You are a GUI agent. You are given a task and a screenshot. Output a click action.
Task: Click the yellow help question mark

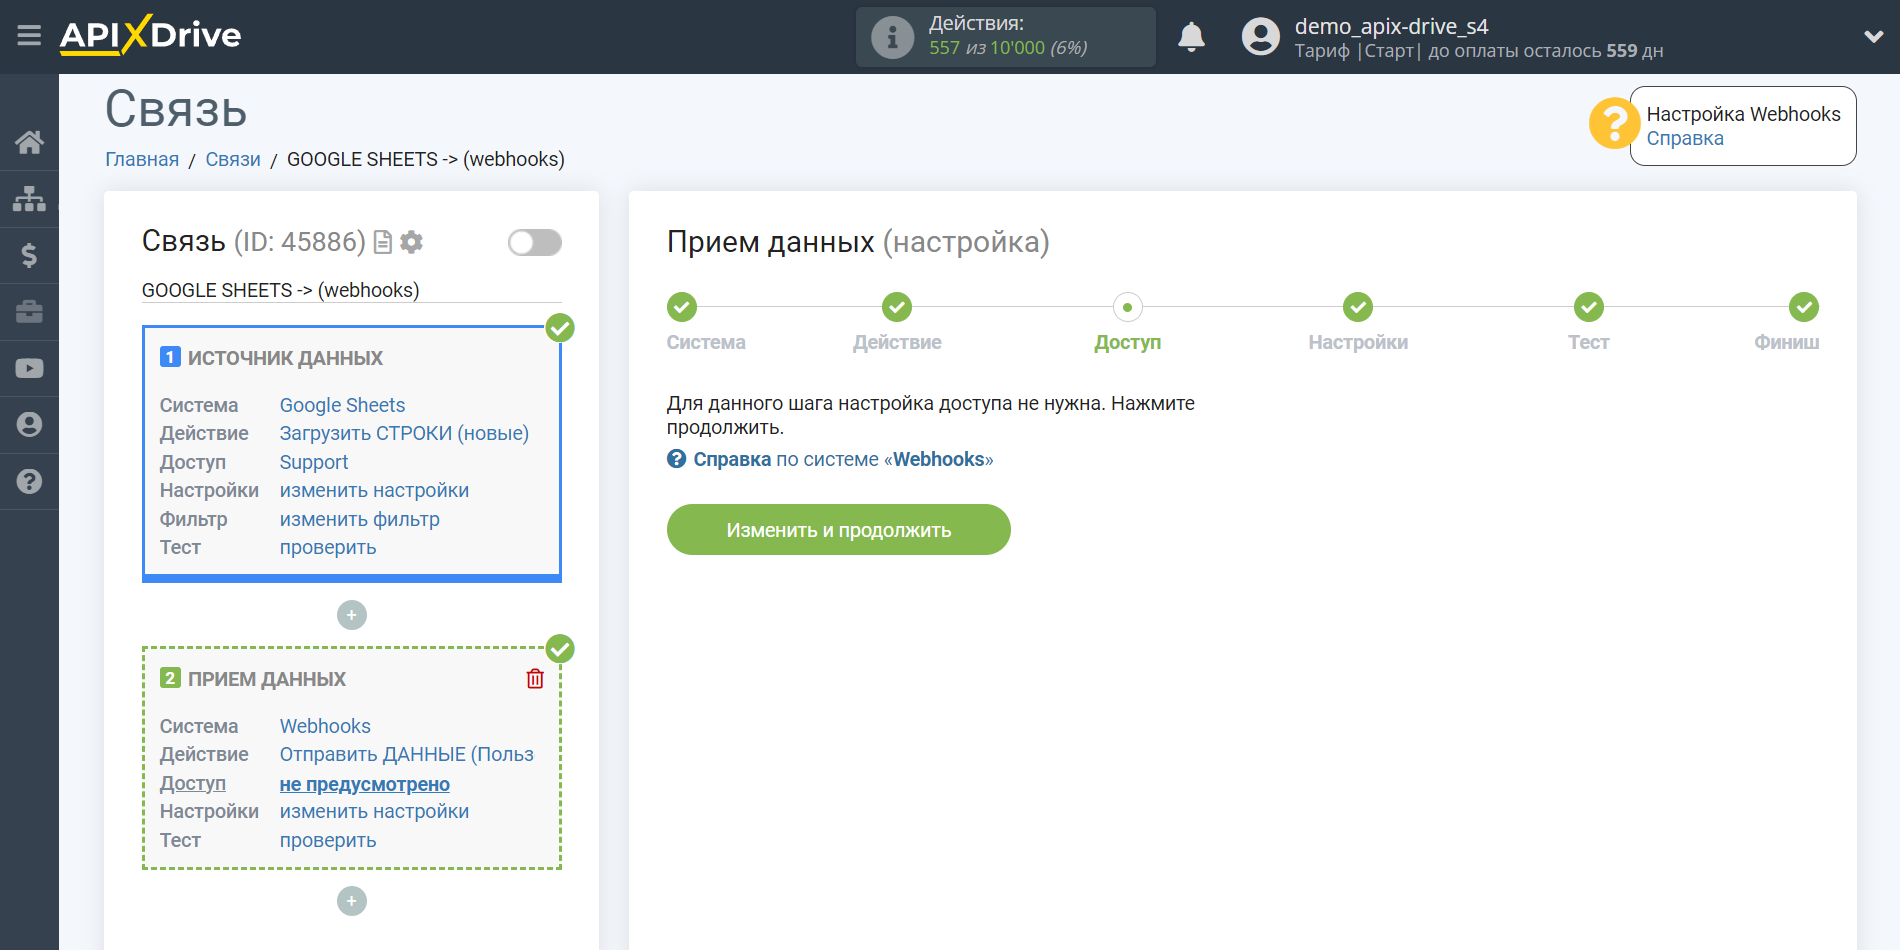(x=1614, y=123)
